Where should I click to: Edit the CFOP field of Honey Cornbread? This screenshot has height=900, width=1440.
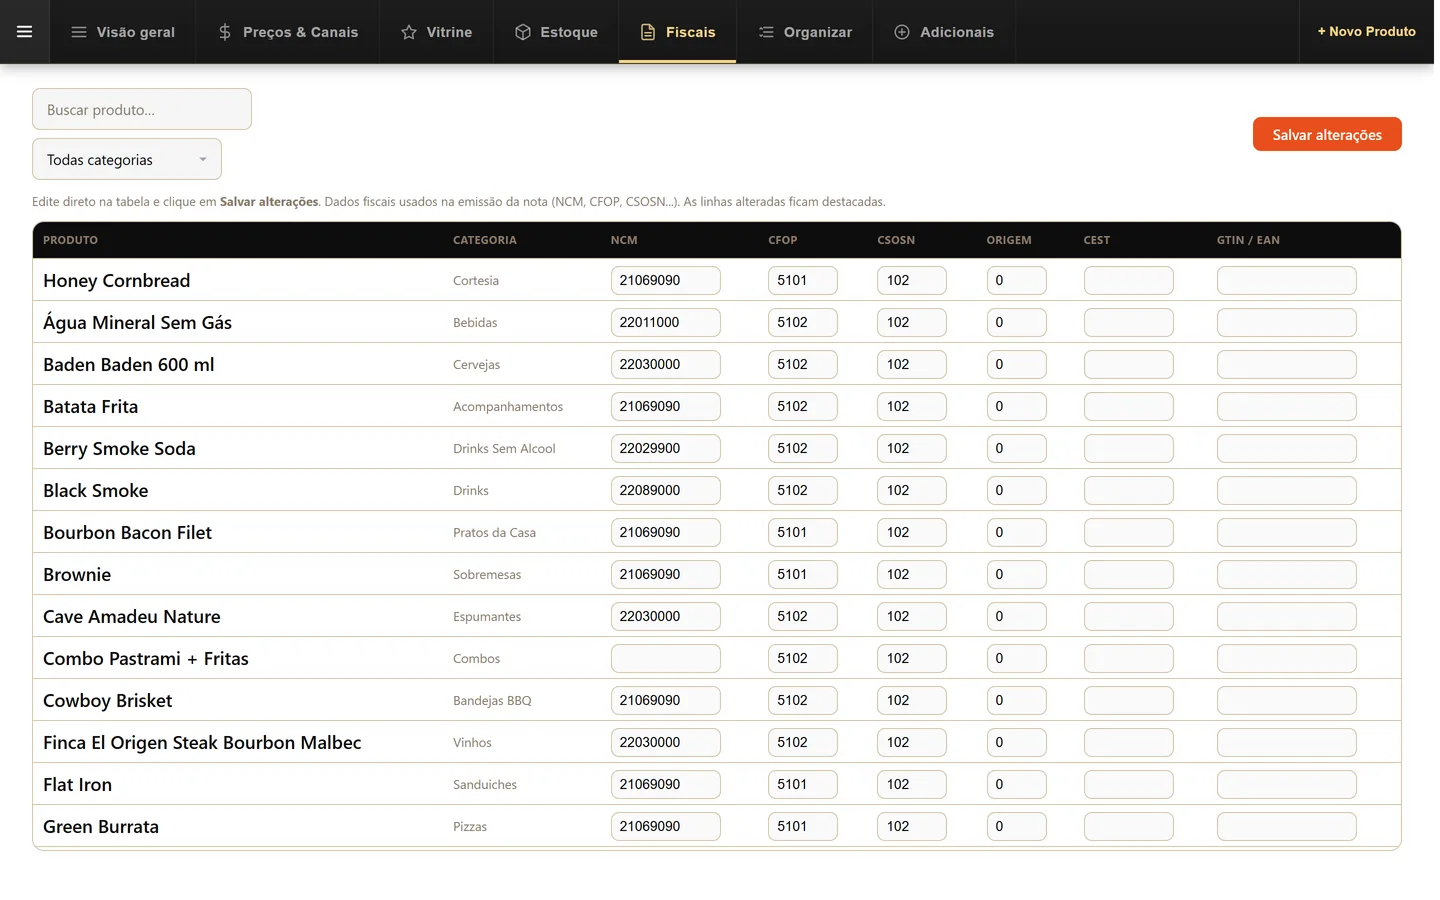point(803,281)
